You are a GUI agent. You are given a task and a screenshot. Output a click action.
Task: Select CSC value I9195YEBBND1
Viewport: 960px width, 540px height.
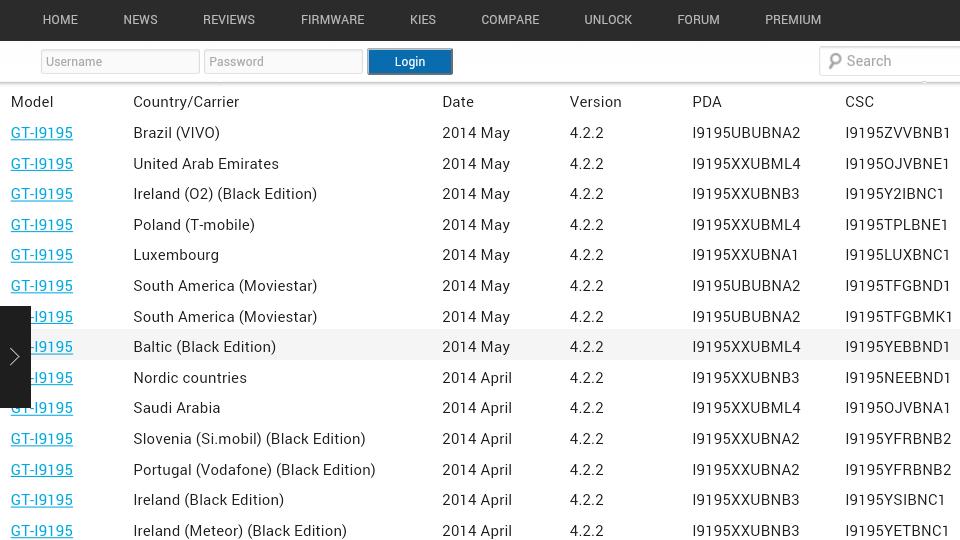pyautogui.click(x=898, y=347)
